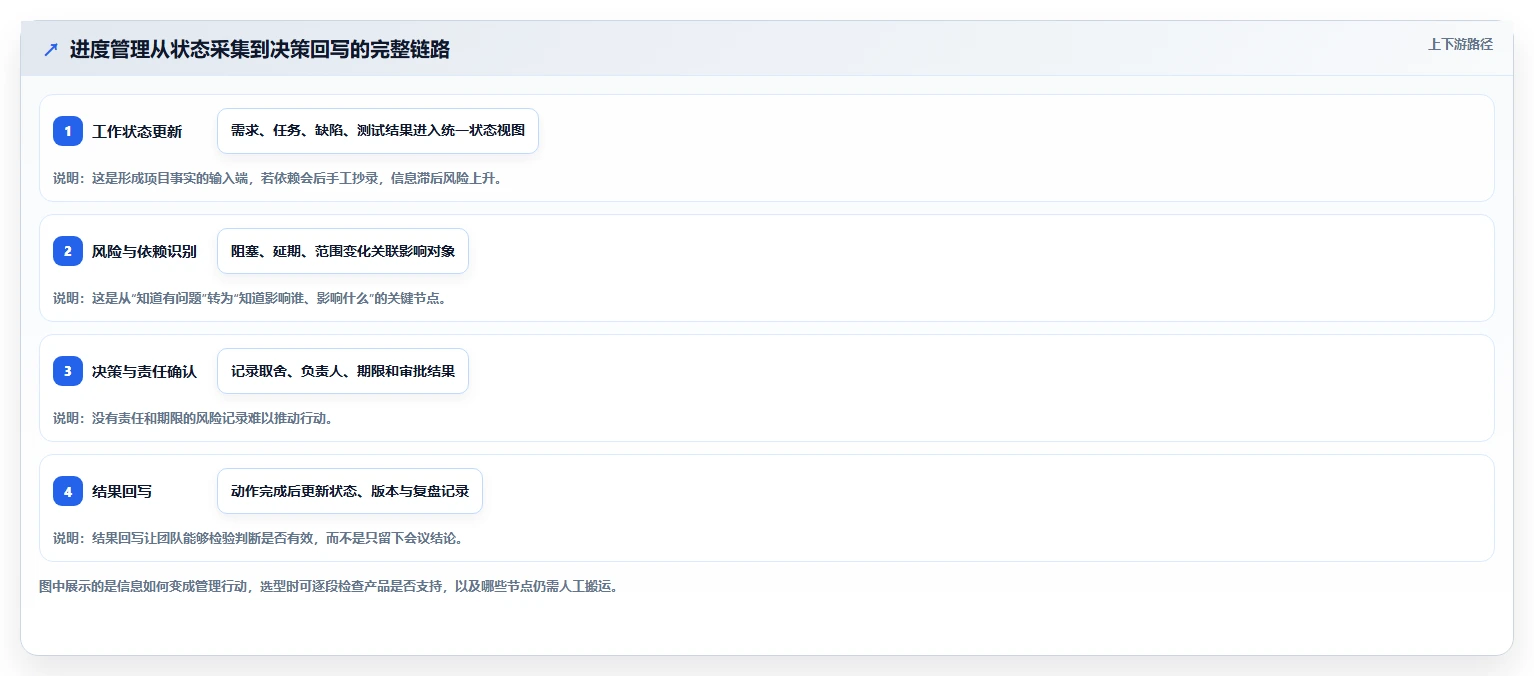Click the note 这是形成项目事实的输入端
This screenshot has height=676, width=1534.
tap(277, 179)
